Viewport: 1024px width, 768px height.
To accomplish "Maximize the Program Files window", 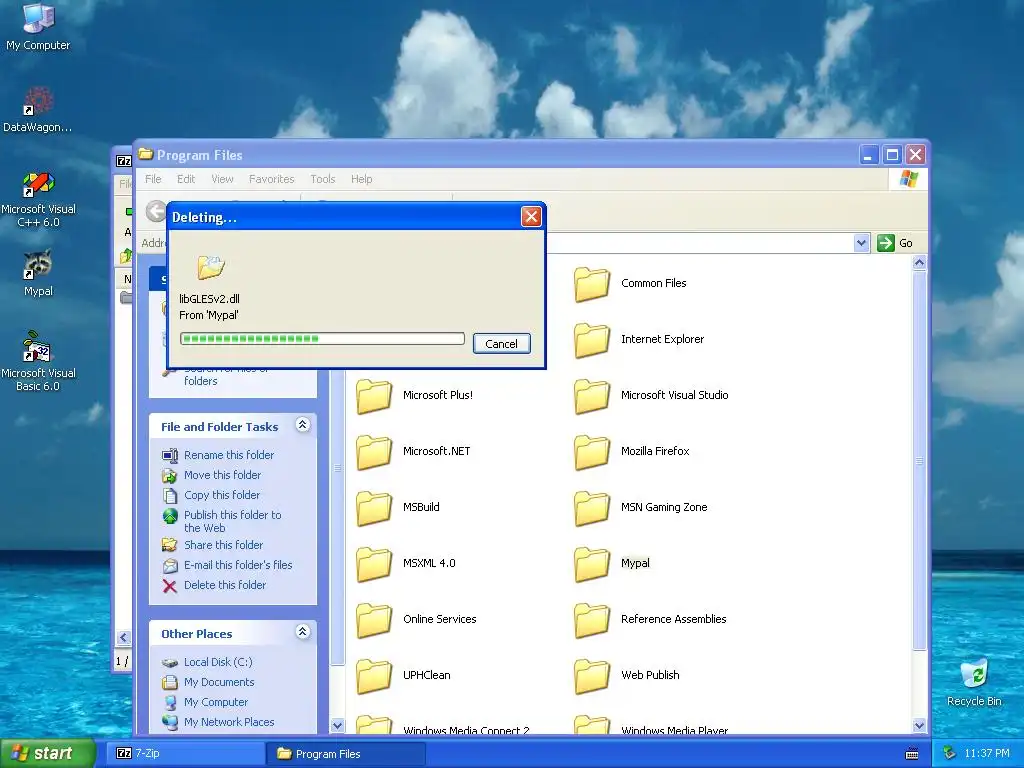I will tap(892, 155).
